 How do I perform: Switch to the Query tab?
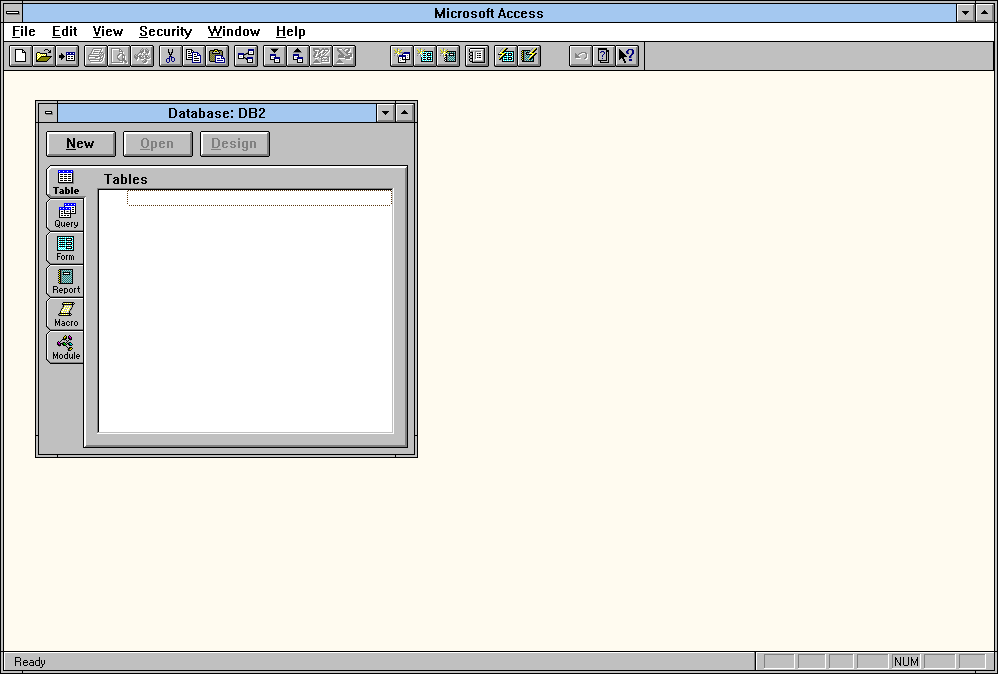(66, 215)
